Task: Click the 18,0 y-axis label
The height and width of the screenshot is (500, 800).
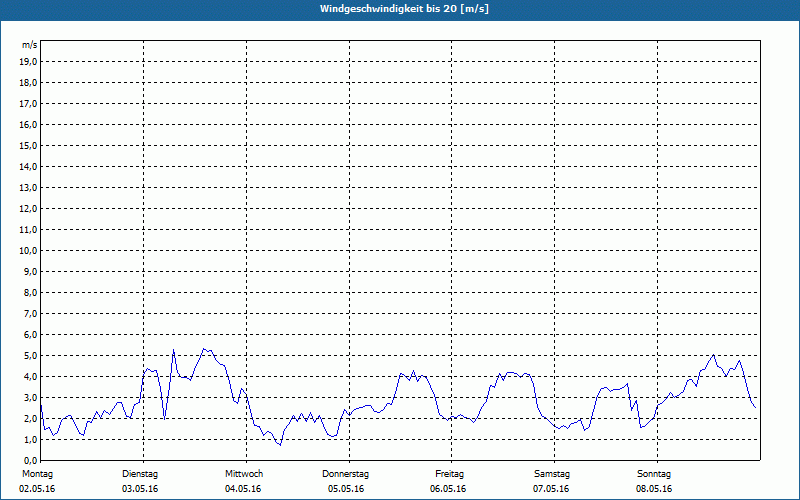Action: tap(28, 83)
